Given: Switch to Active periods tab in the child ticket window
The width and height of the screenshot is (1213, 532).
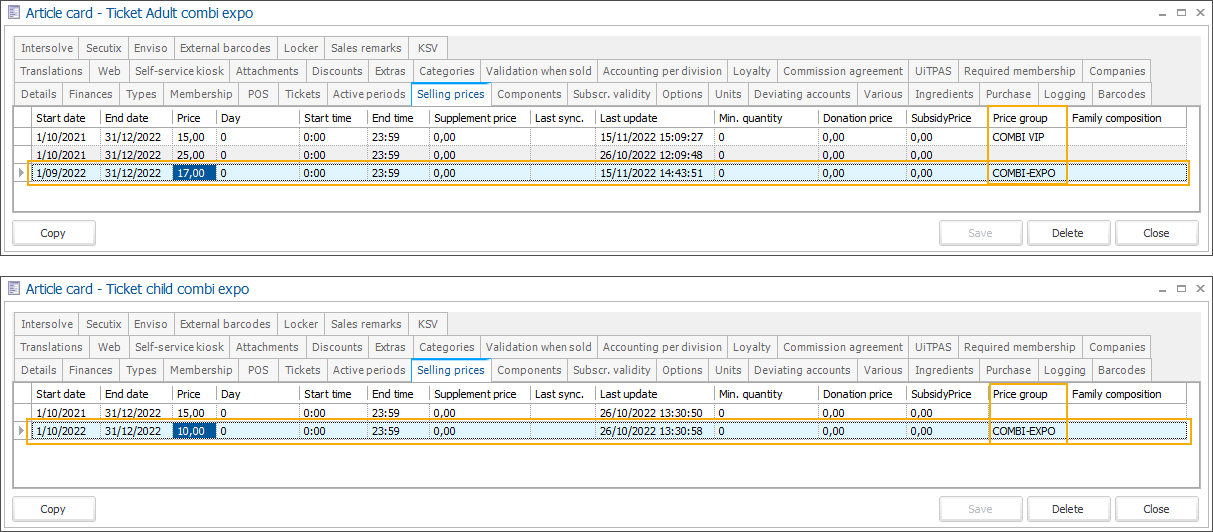Looking at the screenshot, I should pyautogui.click(x=368, y=370).
